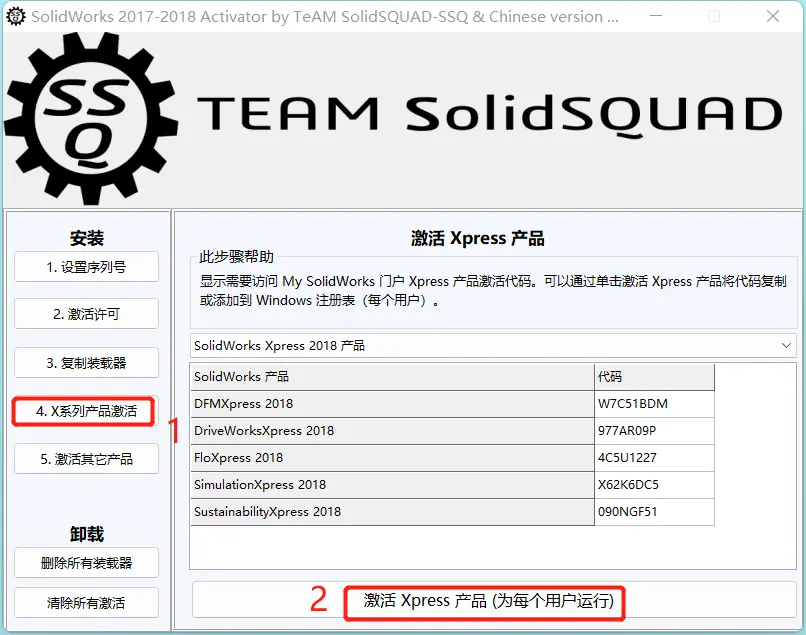Minimize the Activator window
This screenshot has width=806, height=635.
[655, 16]
